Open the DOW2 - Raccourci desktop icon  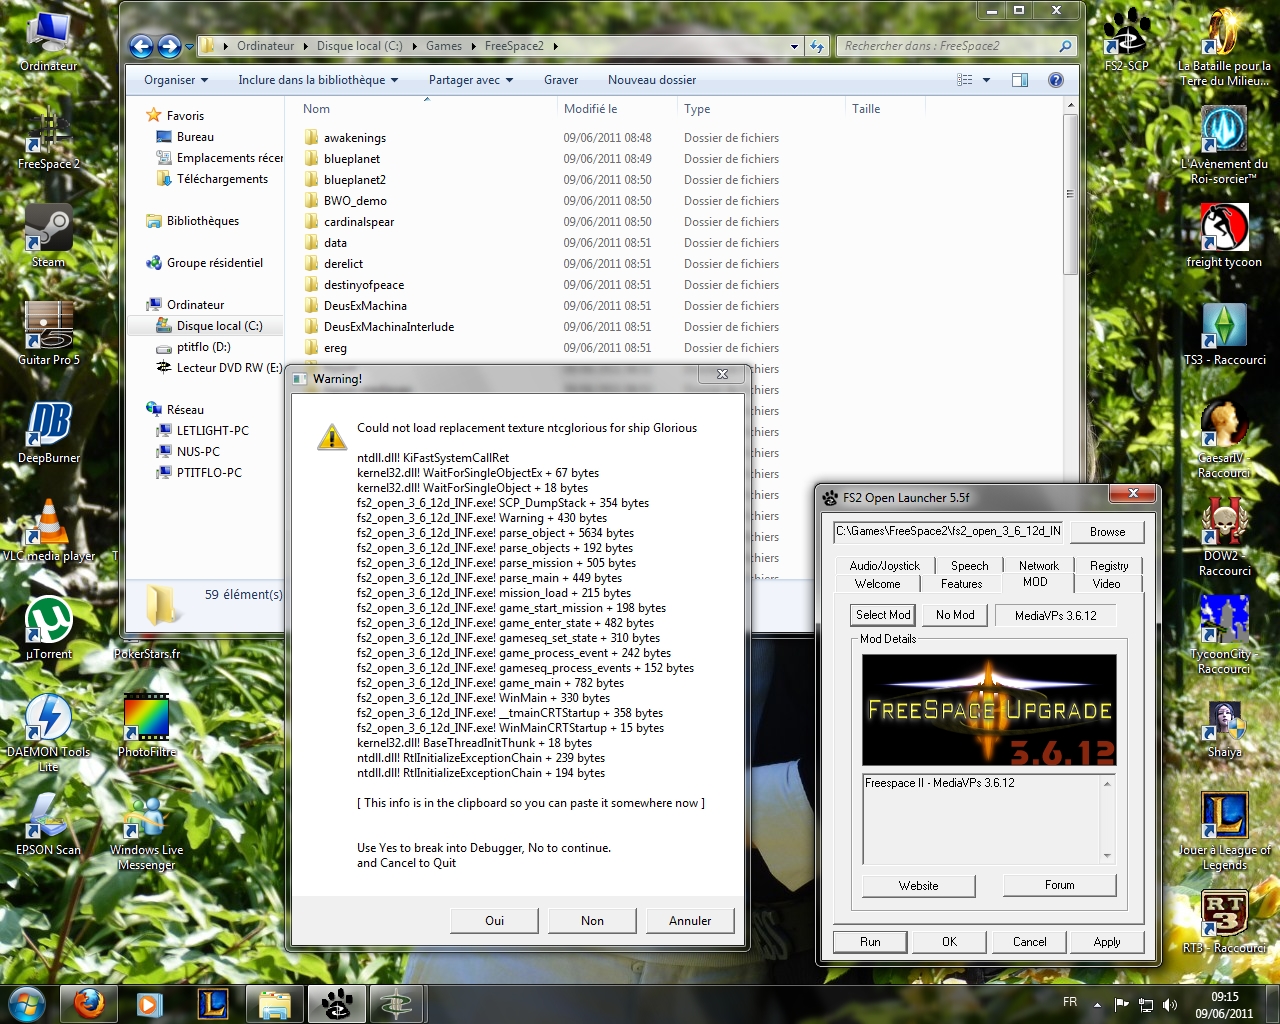point(1224,538)
